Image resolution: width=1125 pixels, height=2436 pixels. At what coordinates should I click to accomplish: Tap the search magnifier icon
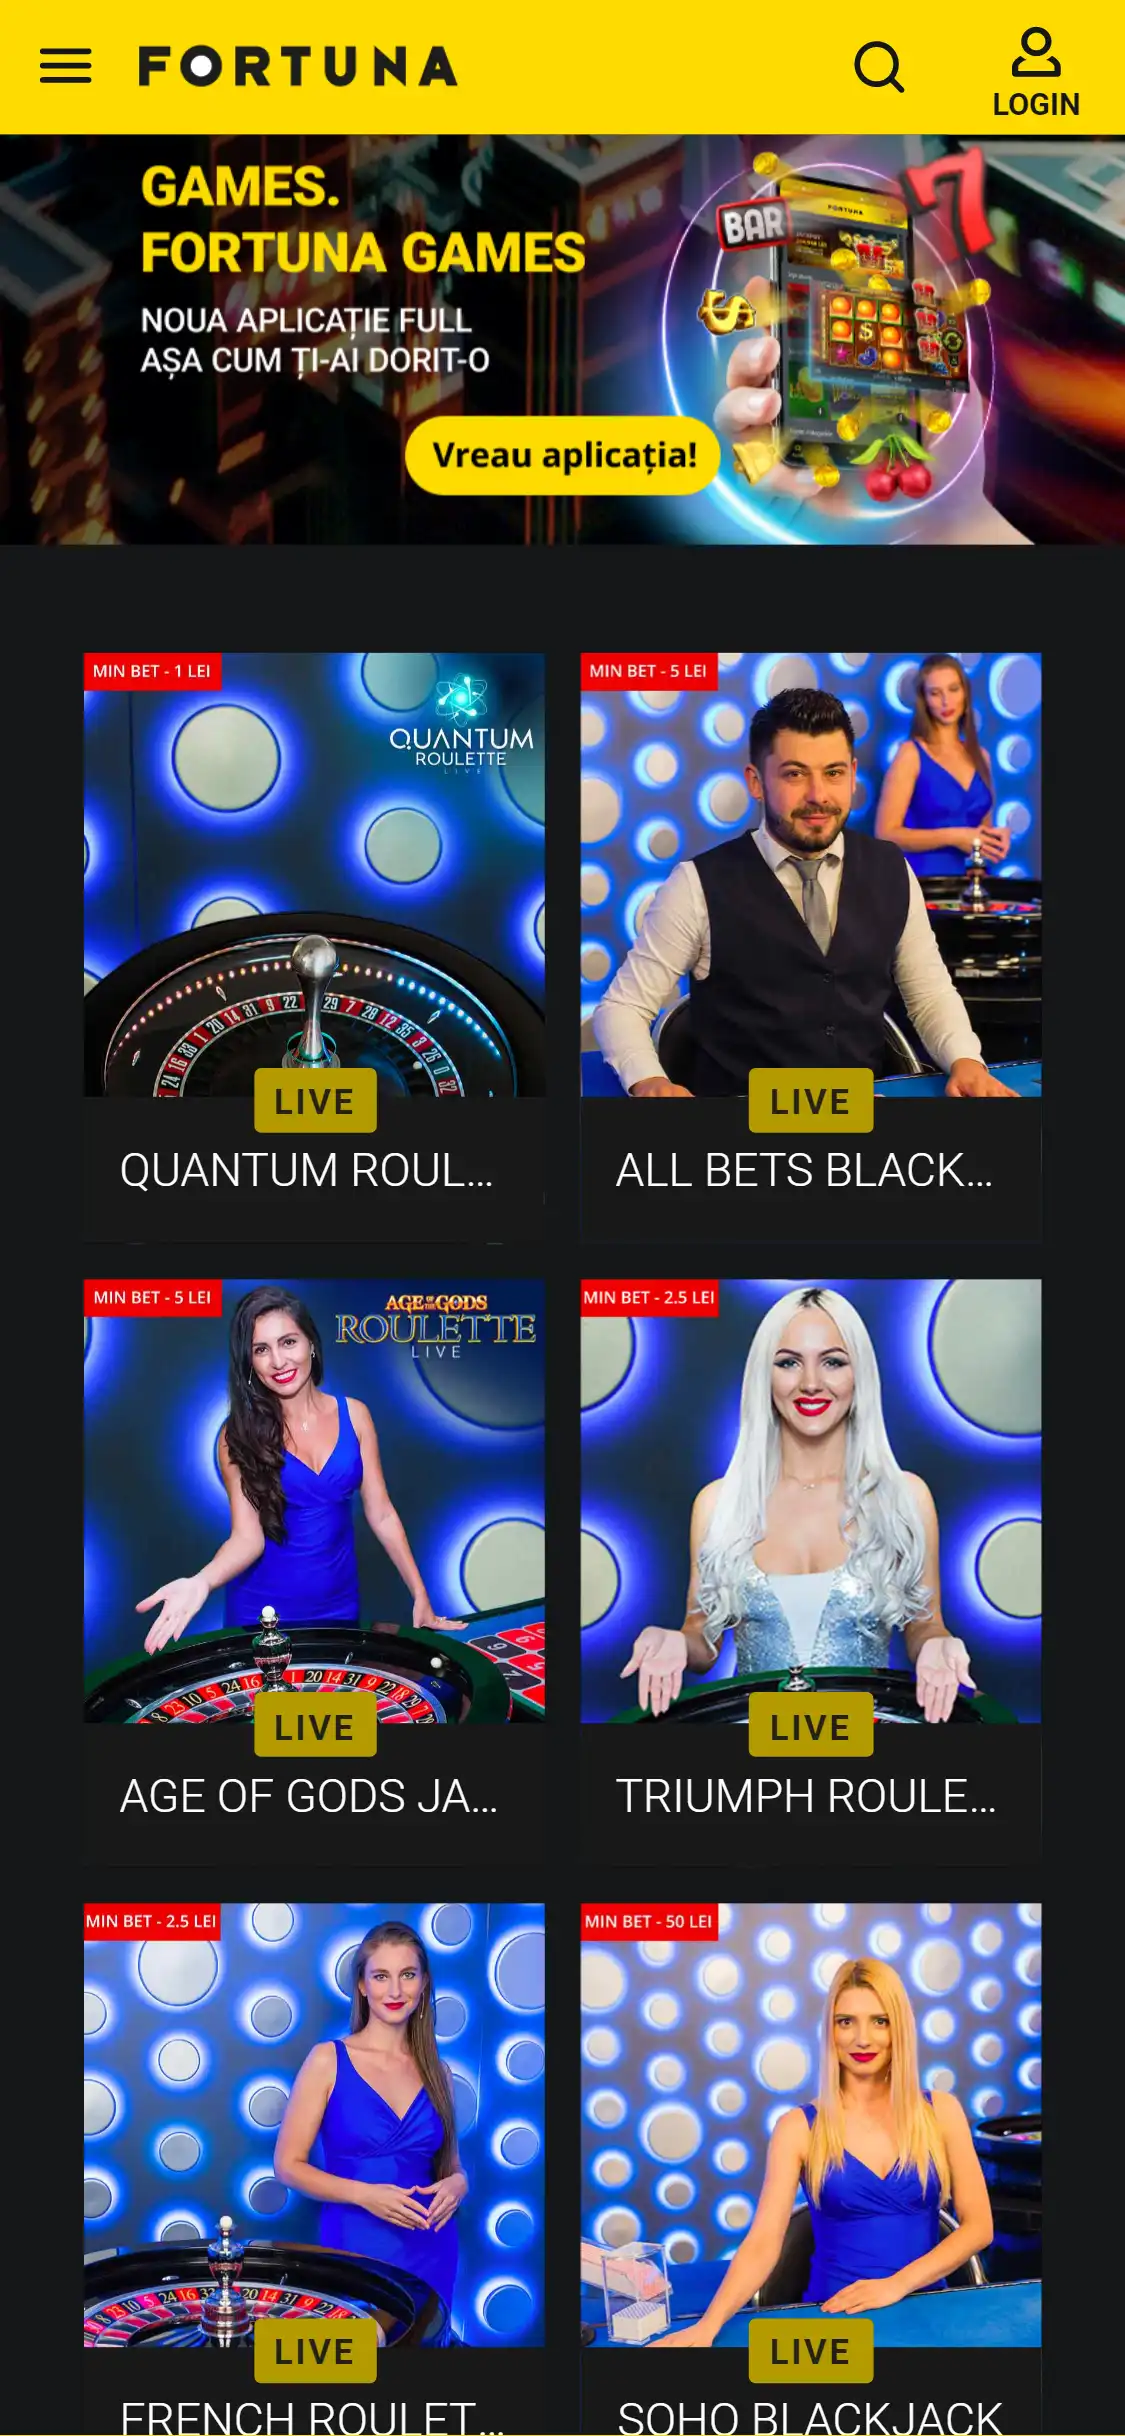click(879, 67)
